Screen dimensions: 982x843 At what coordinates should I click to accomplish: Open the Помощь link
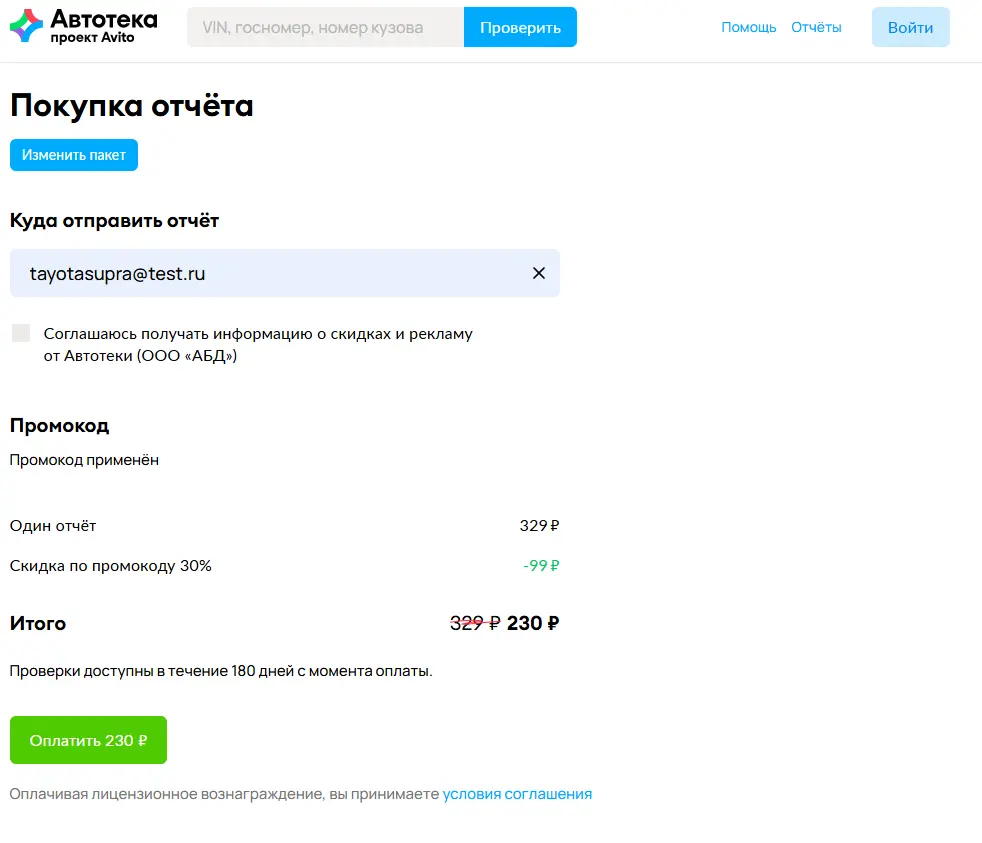(748, 28)
